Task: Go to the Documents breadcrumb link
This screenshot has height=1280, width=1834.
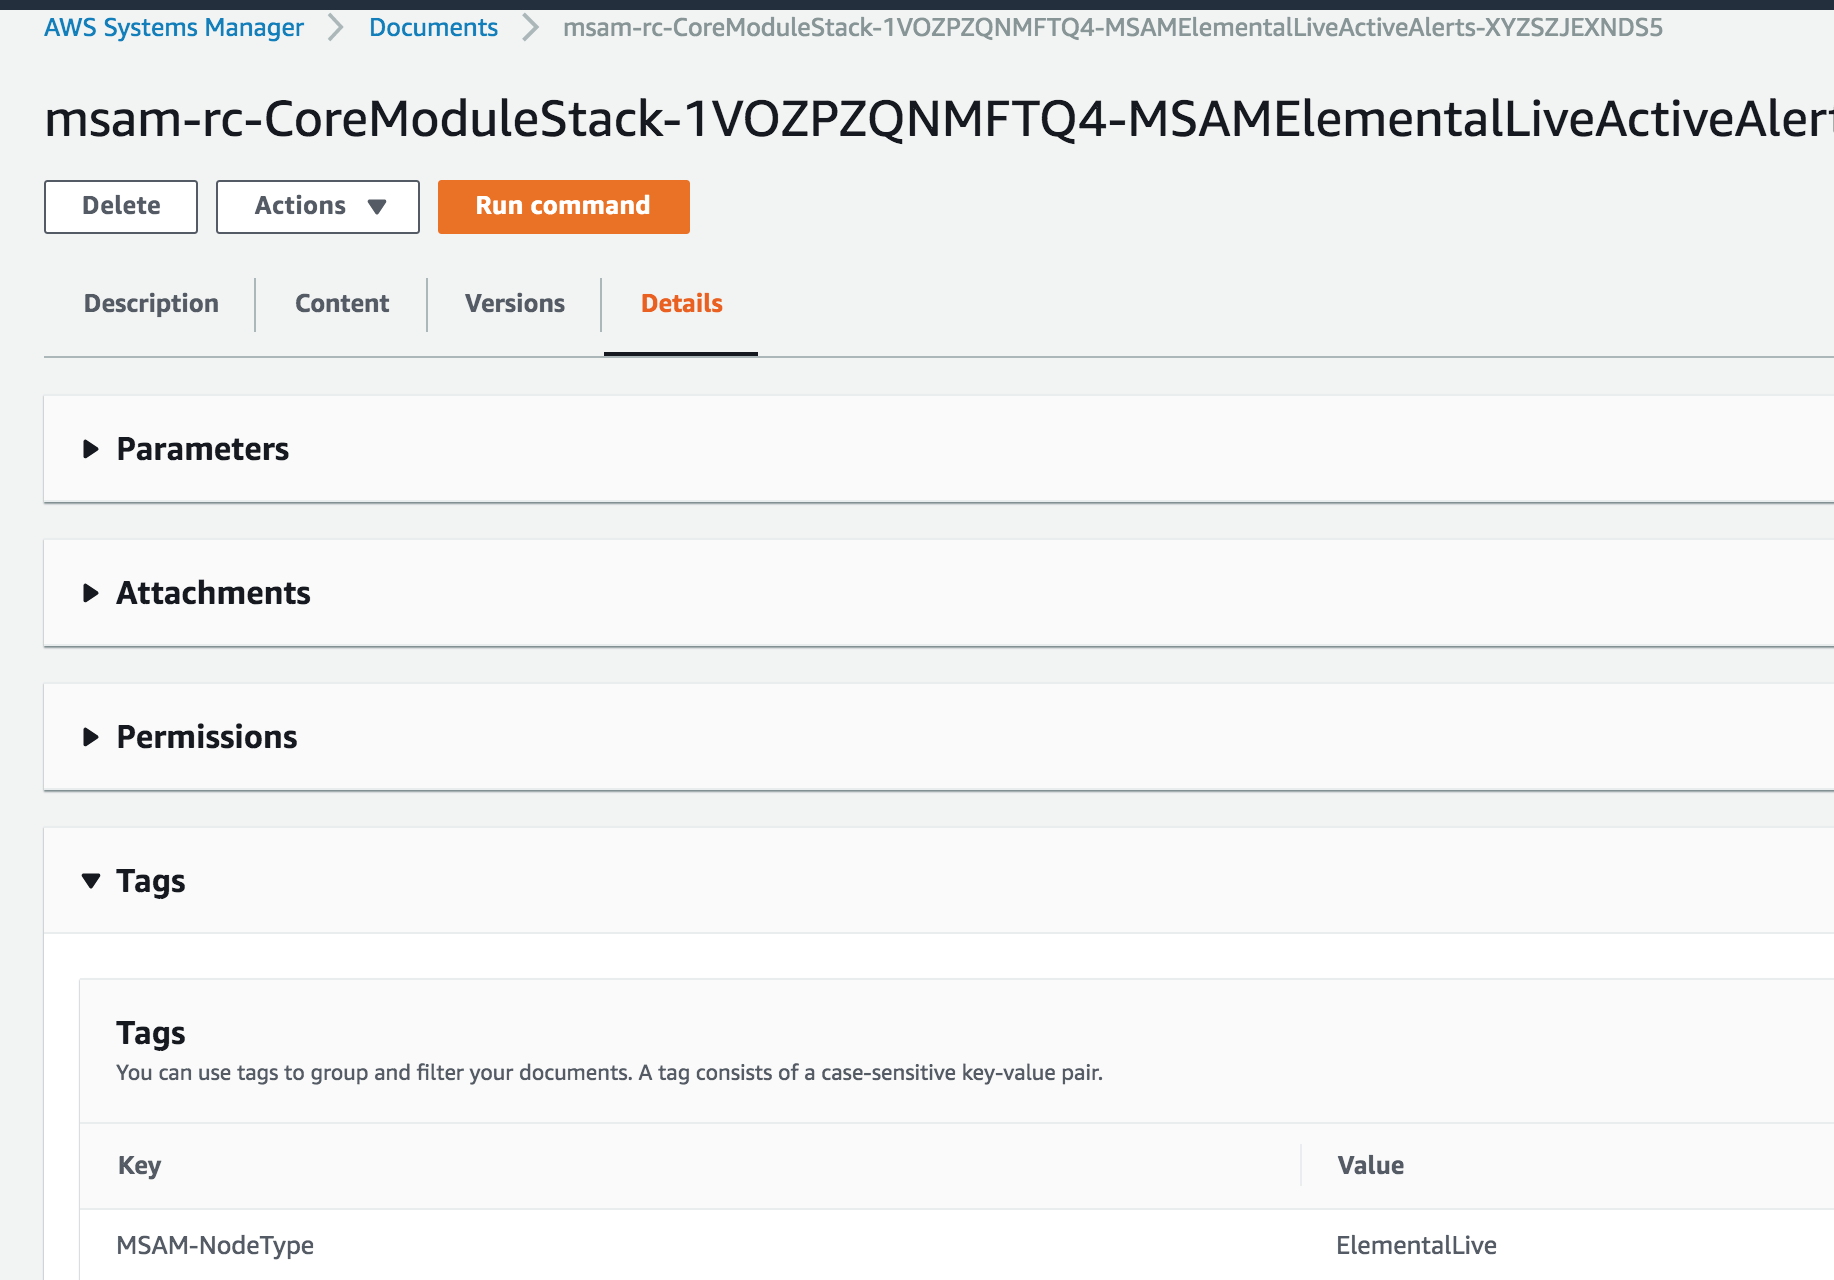Action: [x=433, y=27]
